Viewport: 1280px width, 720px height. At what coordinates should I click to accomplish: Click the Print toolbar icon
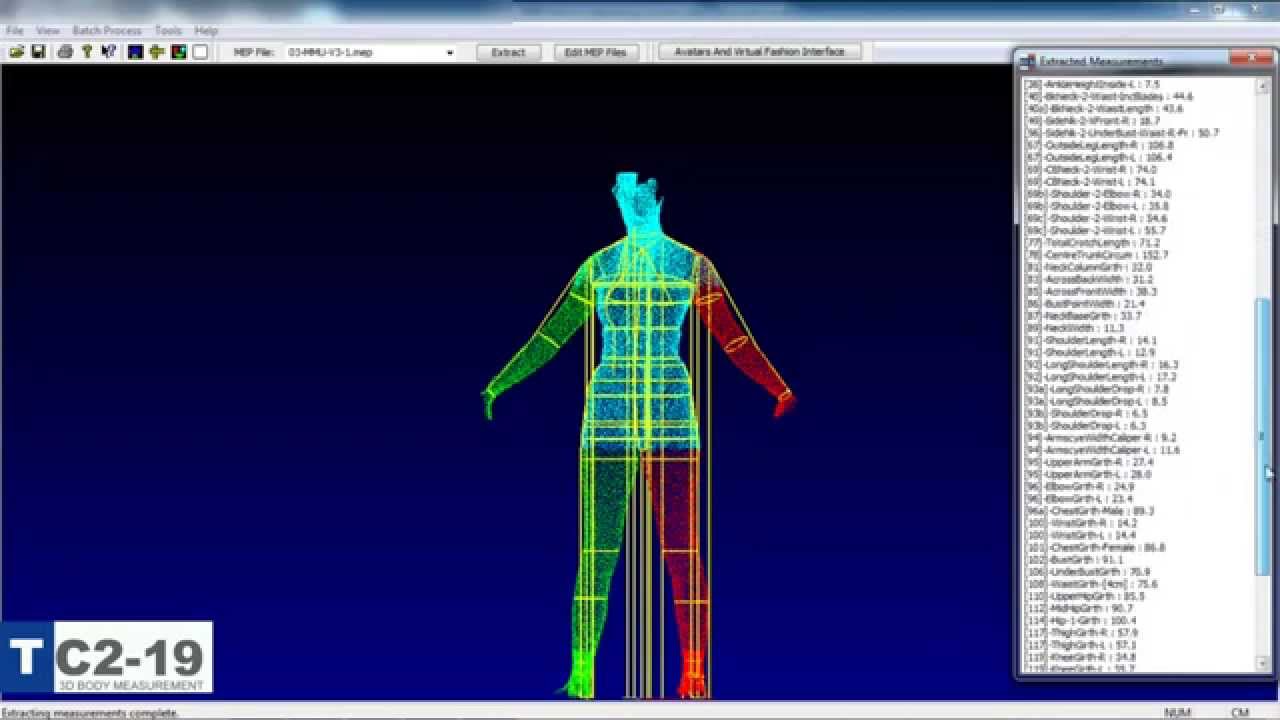point(65,52)
